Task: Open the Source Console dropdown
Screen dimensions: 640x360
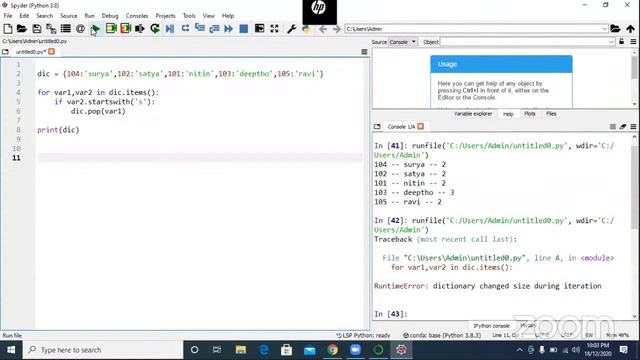Action: 402,42
